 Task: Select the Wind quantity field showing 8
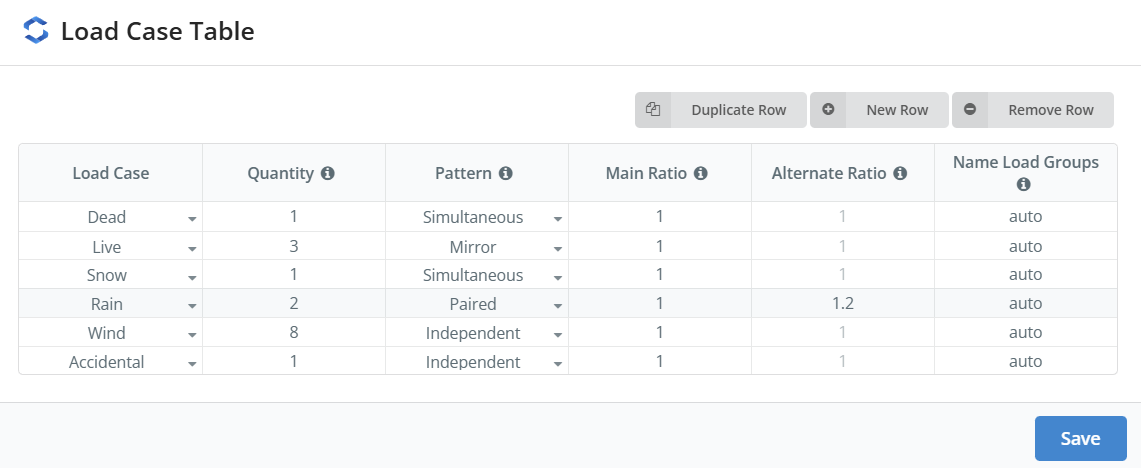(293, 333)
